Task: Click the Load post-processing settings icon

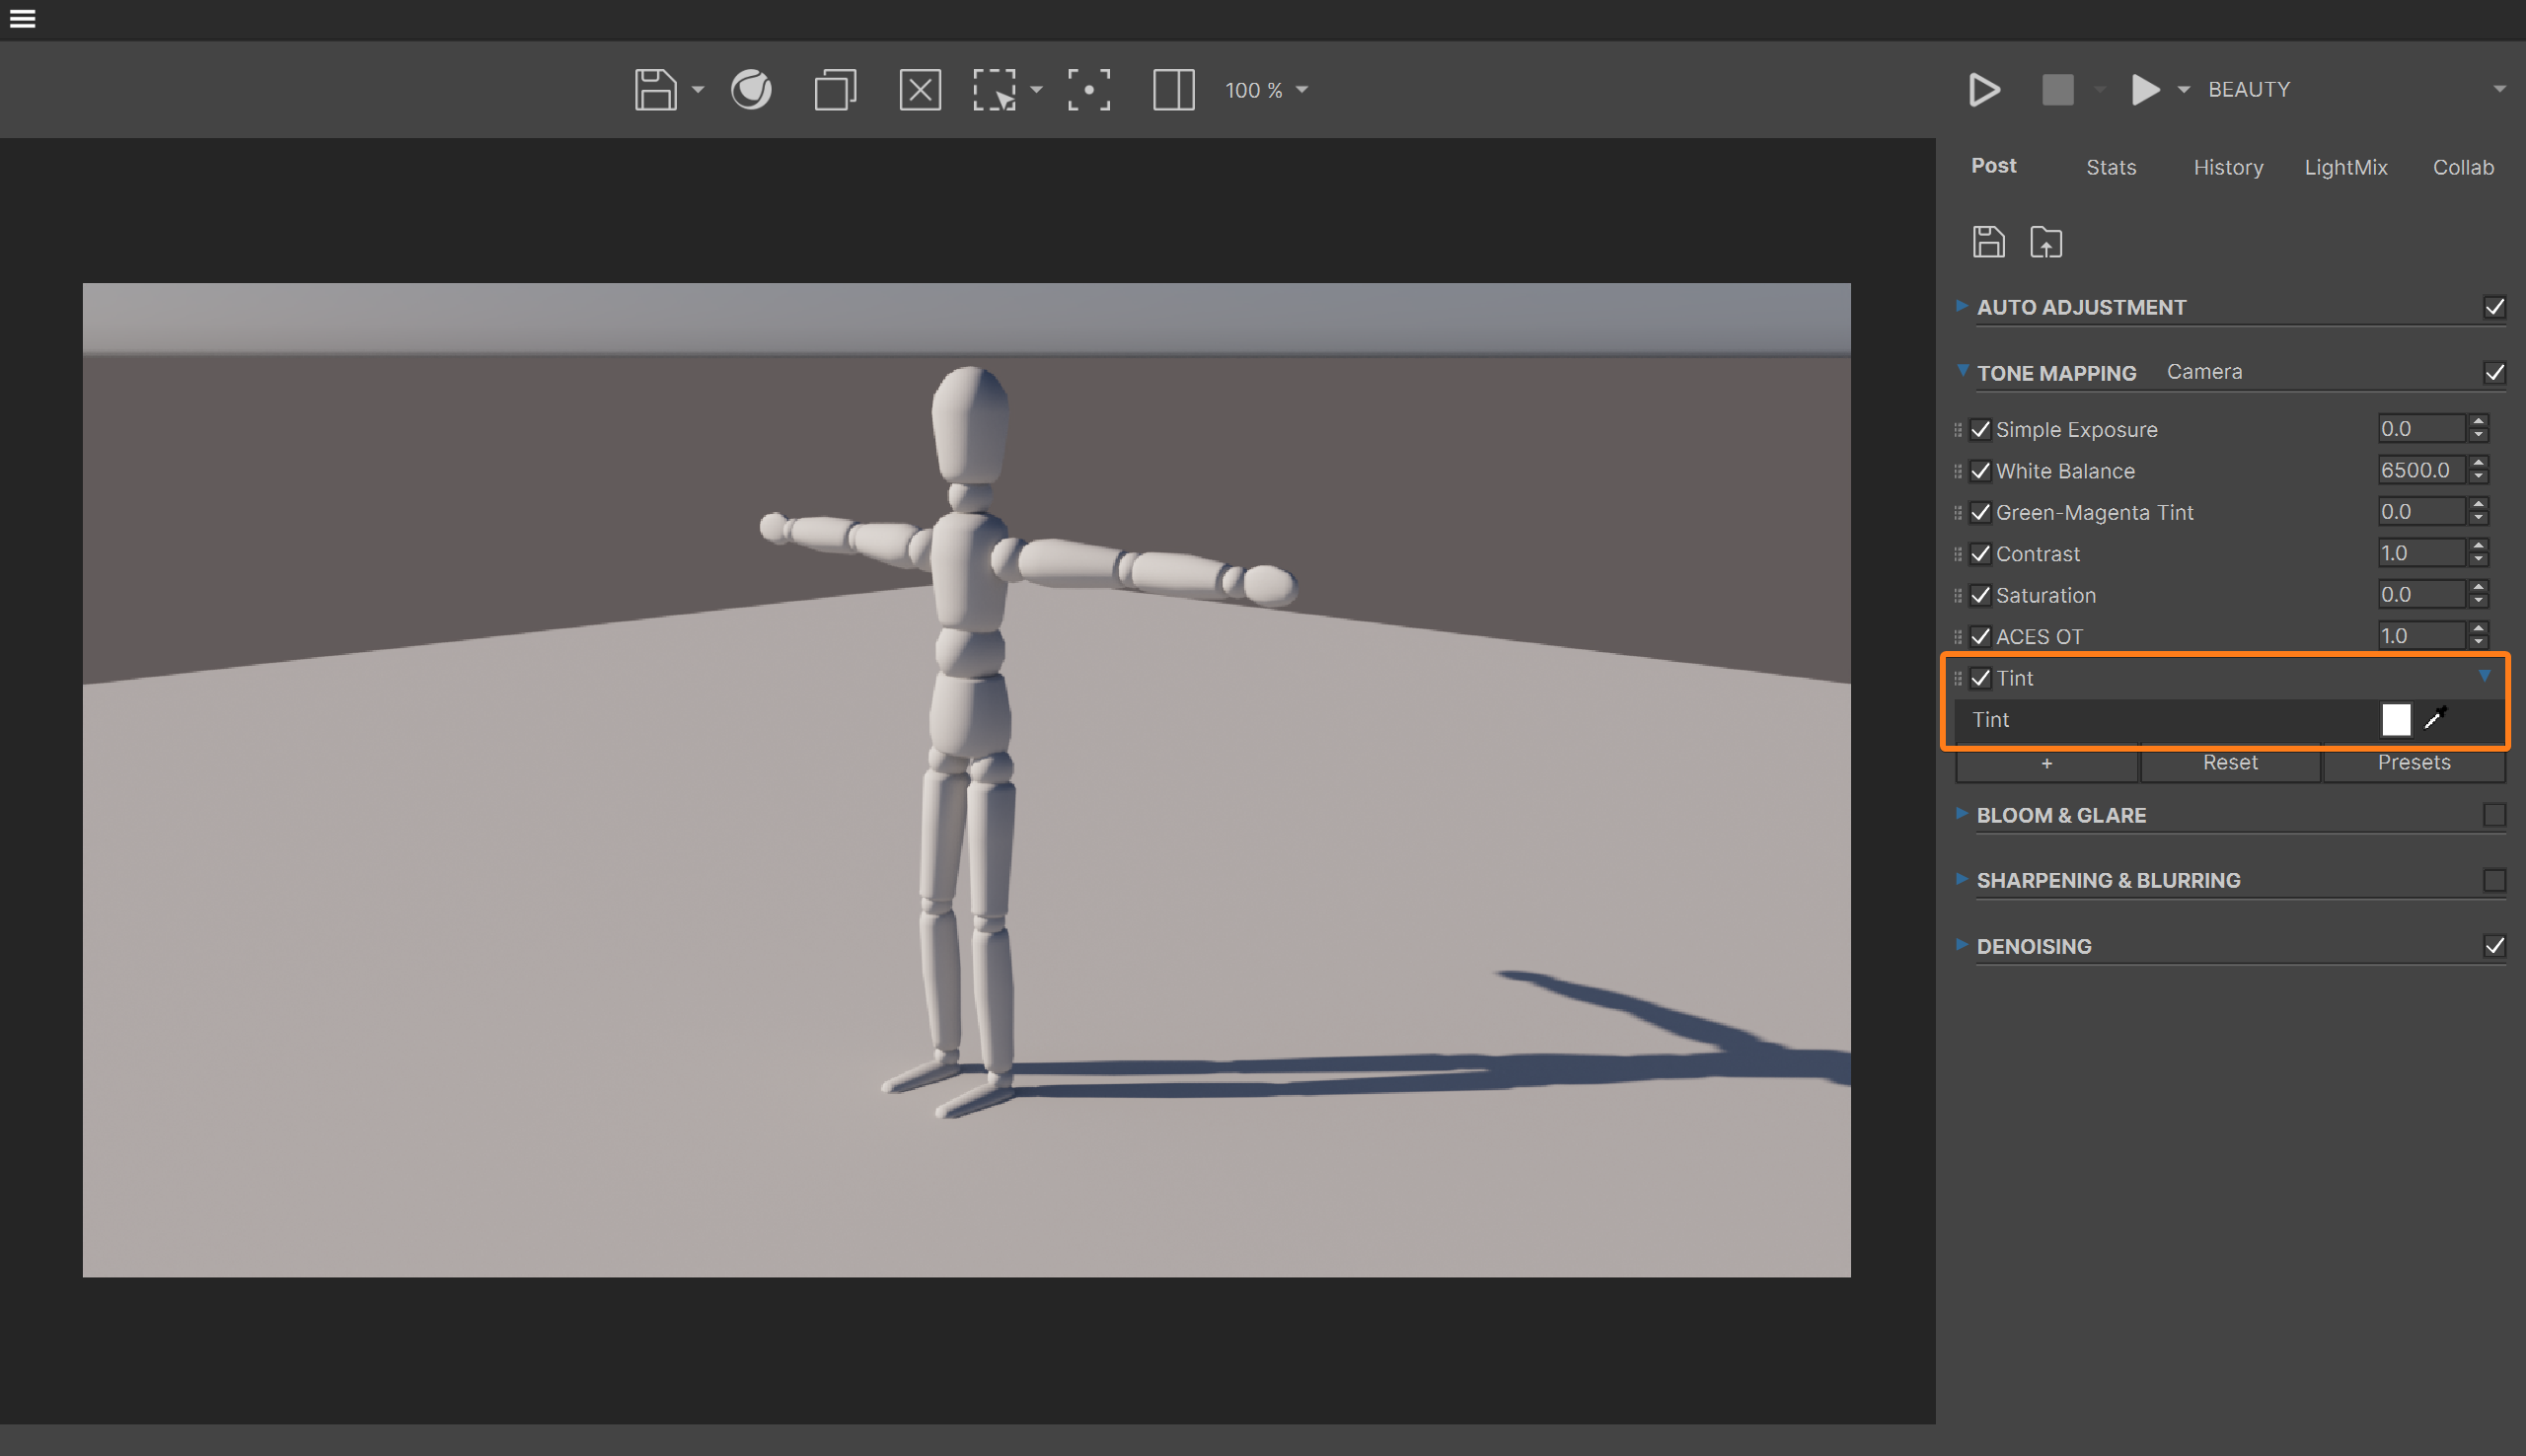Action: point(2045,242)
